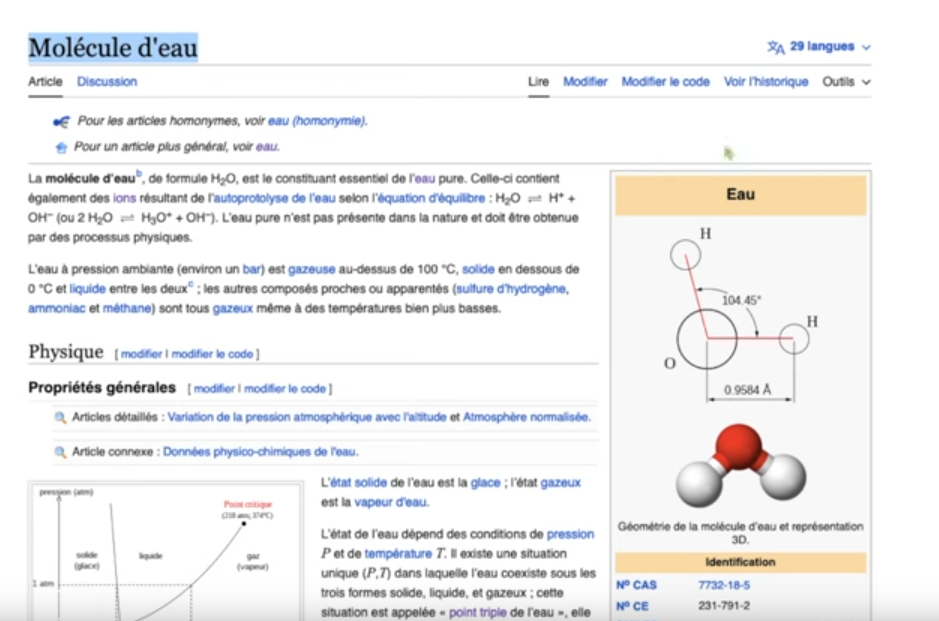Click magnifier icon next to Article connexe
This screenshot has width=939, height=621.
[x=60, y=452]
